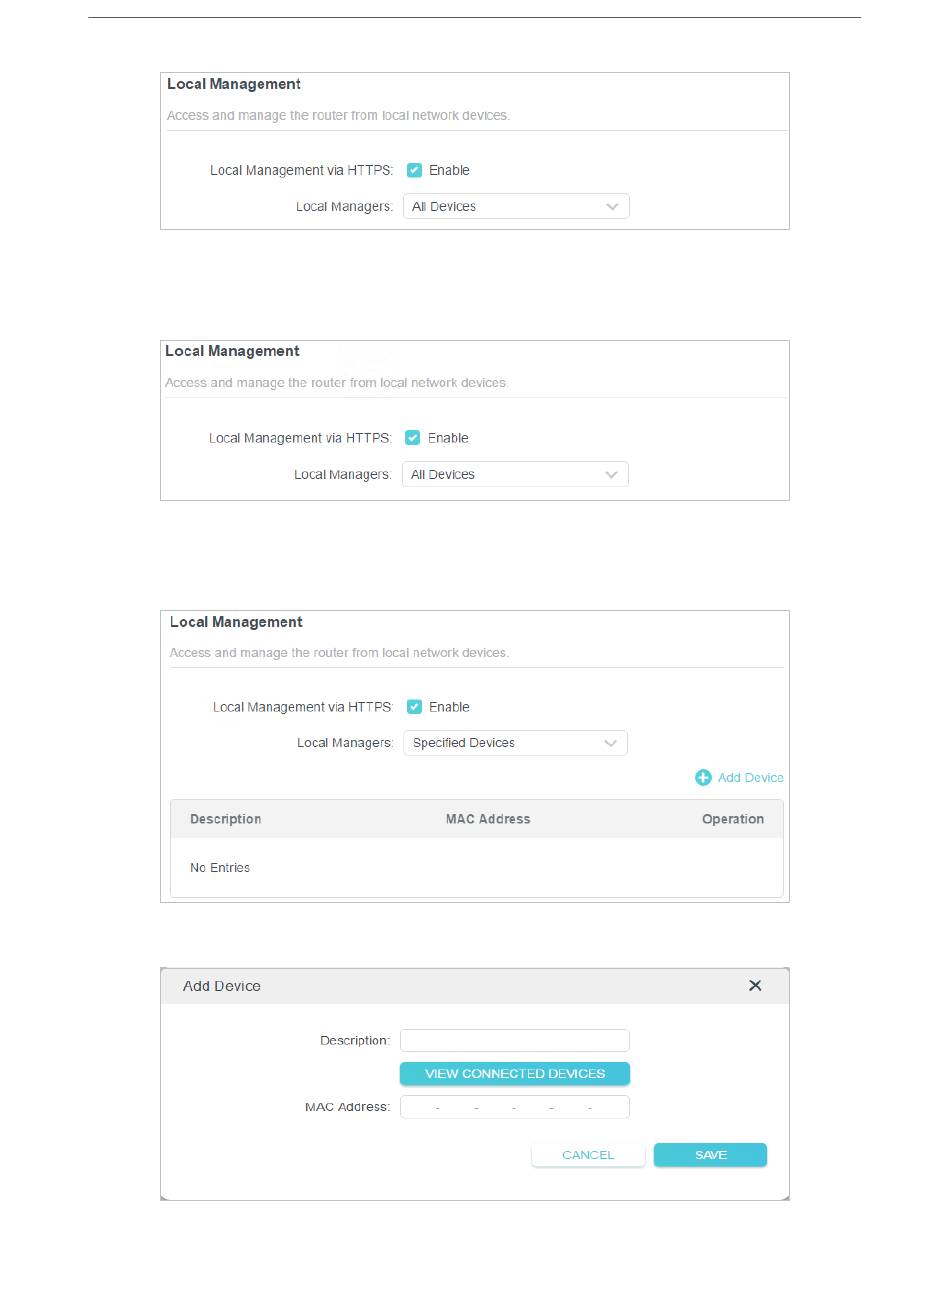Click the chevron in the topmost panel's All Devices box
Viewport: 950px width, 1297px height.
click(613, 207)
